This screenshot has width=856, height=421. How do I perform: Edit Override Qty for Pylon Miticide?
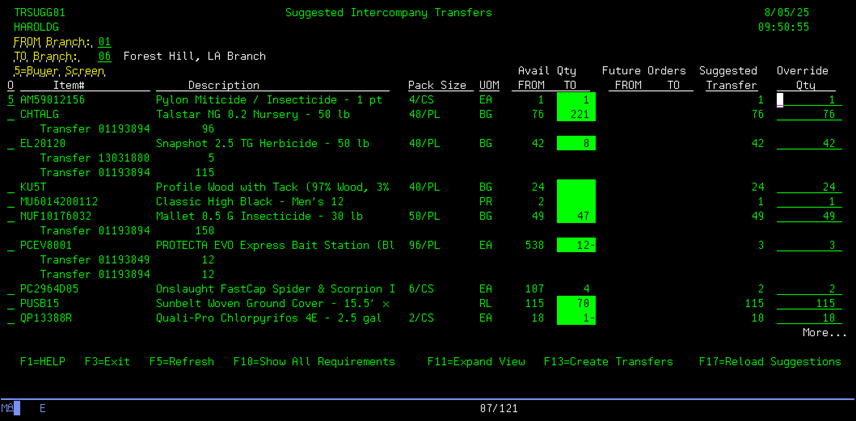pyautogui.click(x=809, y=100)
